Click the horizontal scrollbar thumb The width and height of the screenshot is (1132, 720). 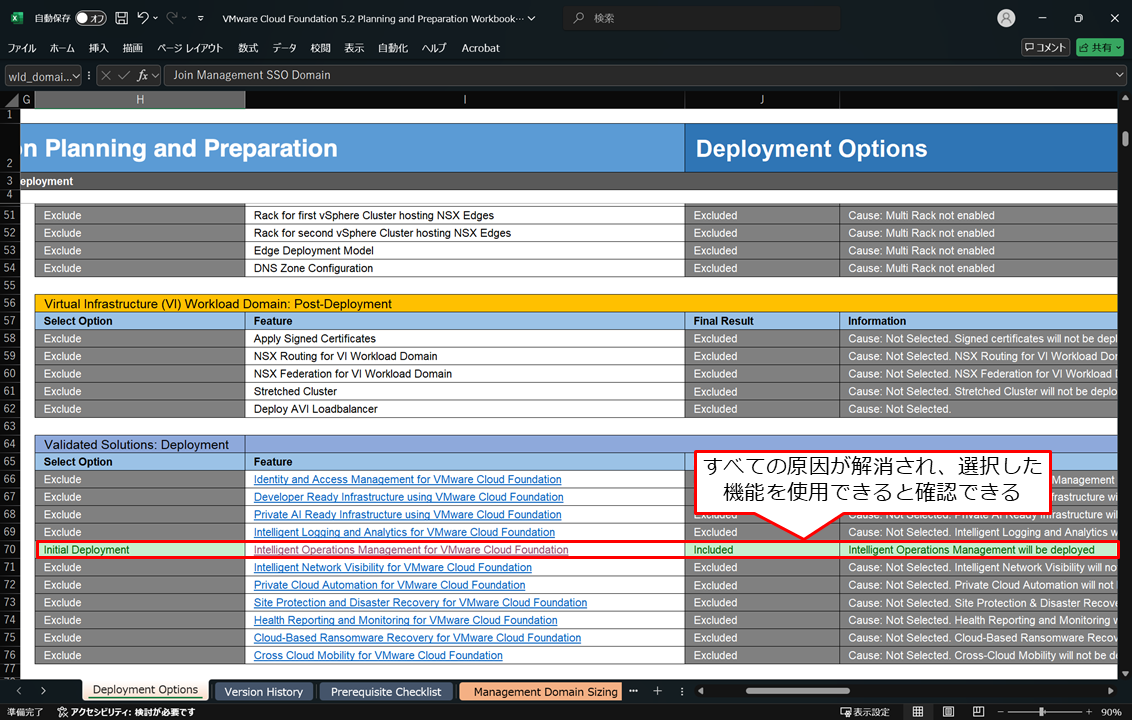click(x=797, y=691)
